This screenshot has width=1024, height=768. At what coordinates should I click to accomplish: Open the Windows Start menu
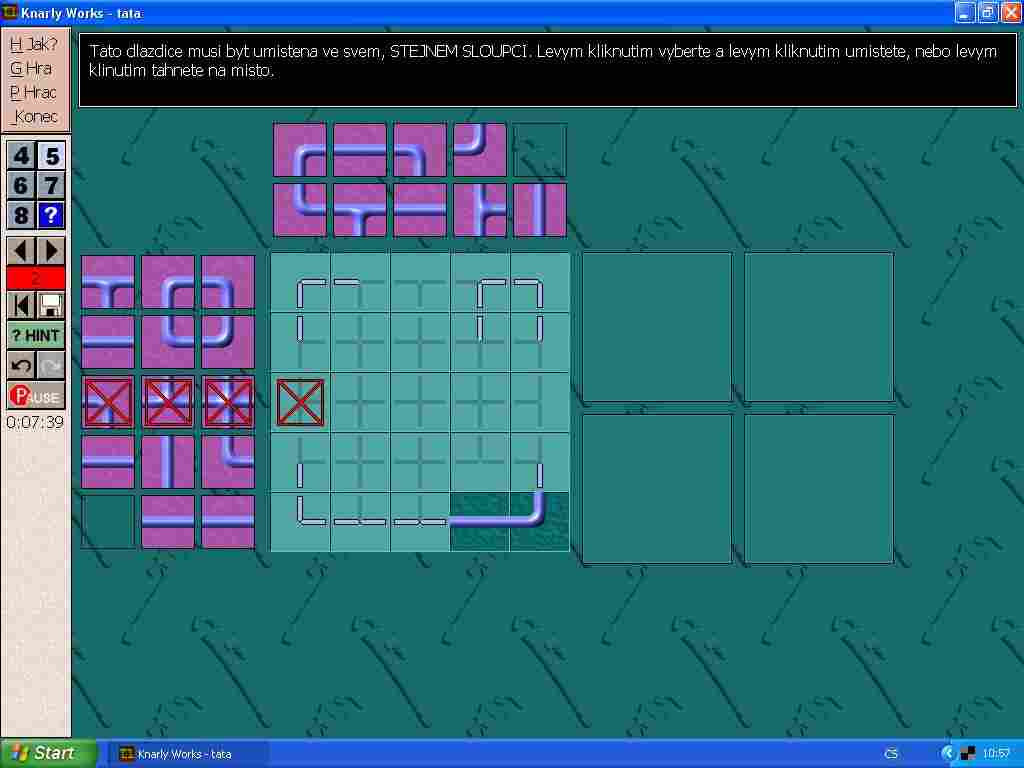click(x=48, y=754)
